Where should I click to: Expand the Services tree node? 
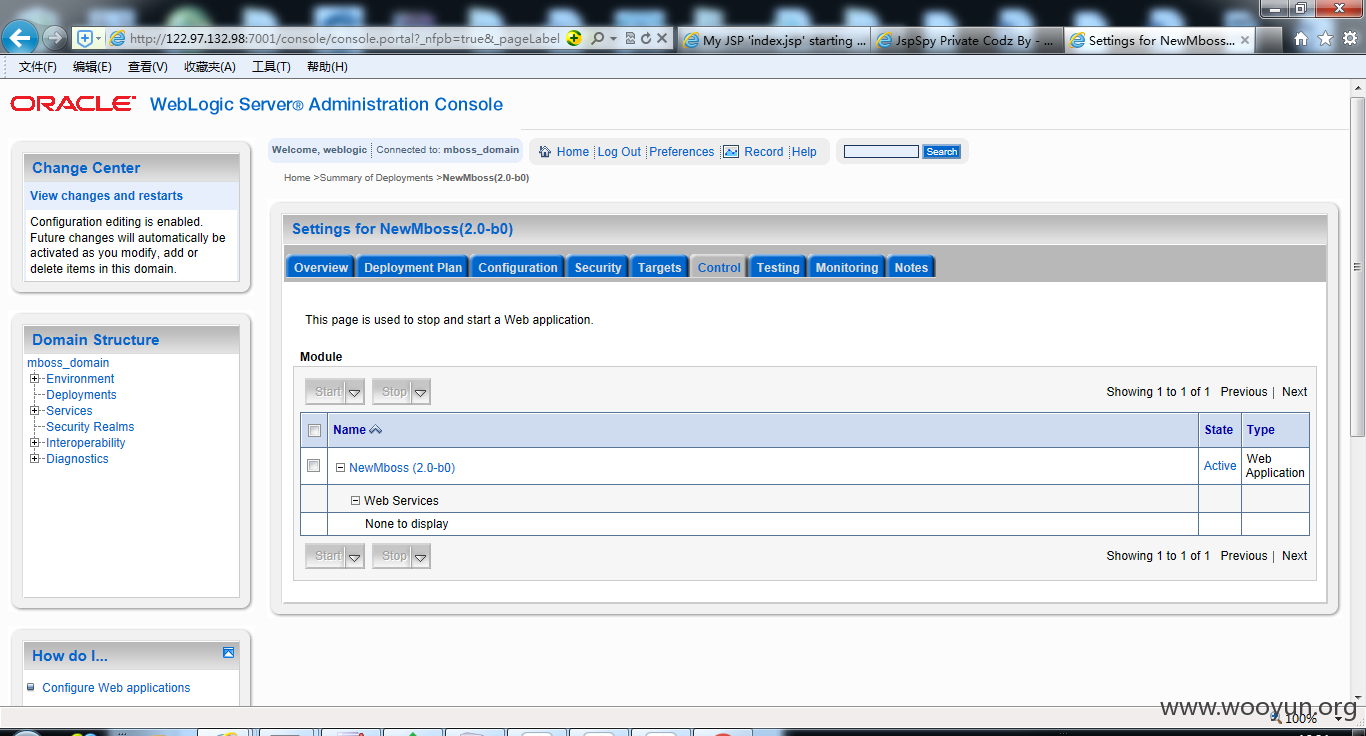35,411
